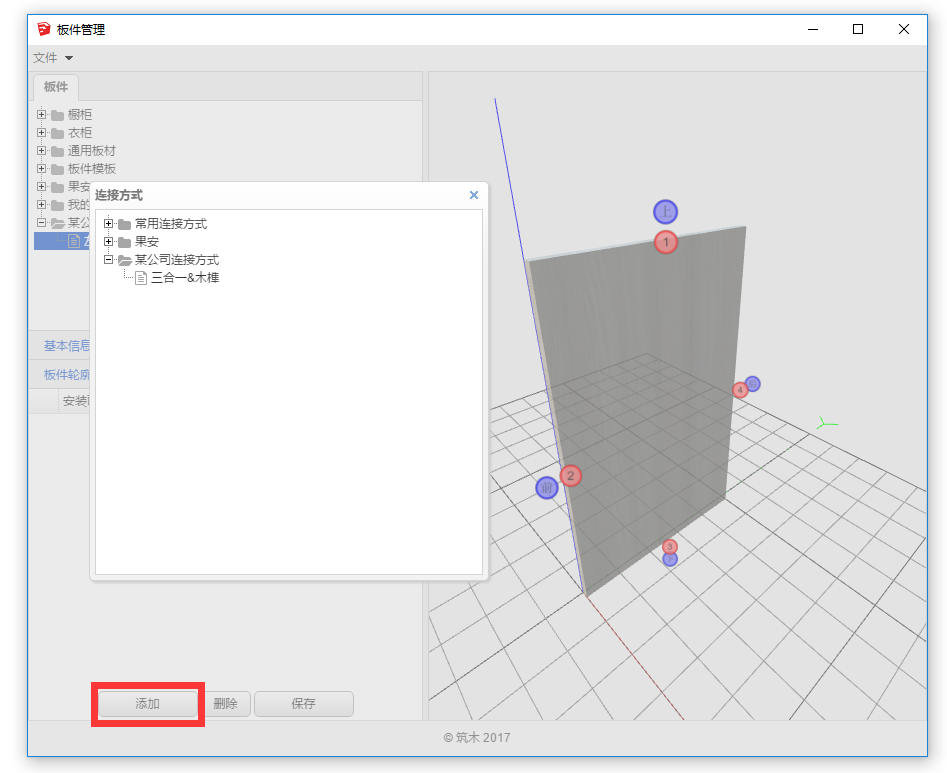Screen dimensions: 947x773
Task: Open the 文件 menu
Action: (53, 58)
